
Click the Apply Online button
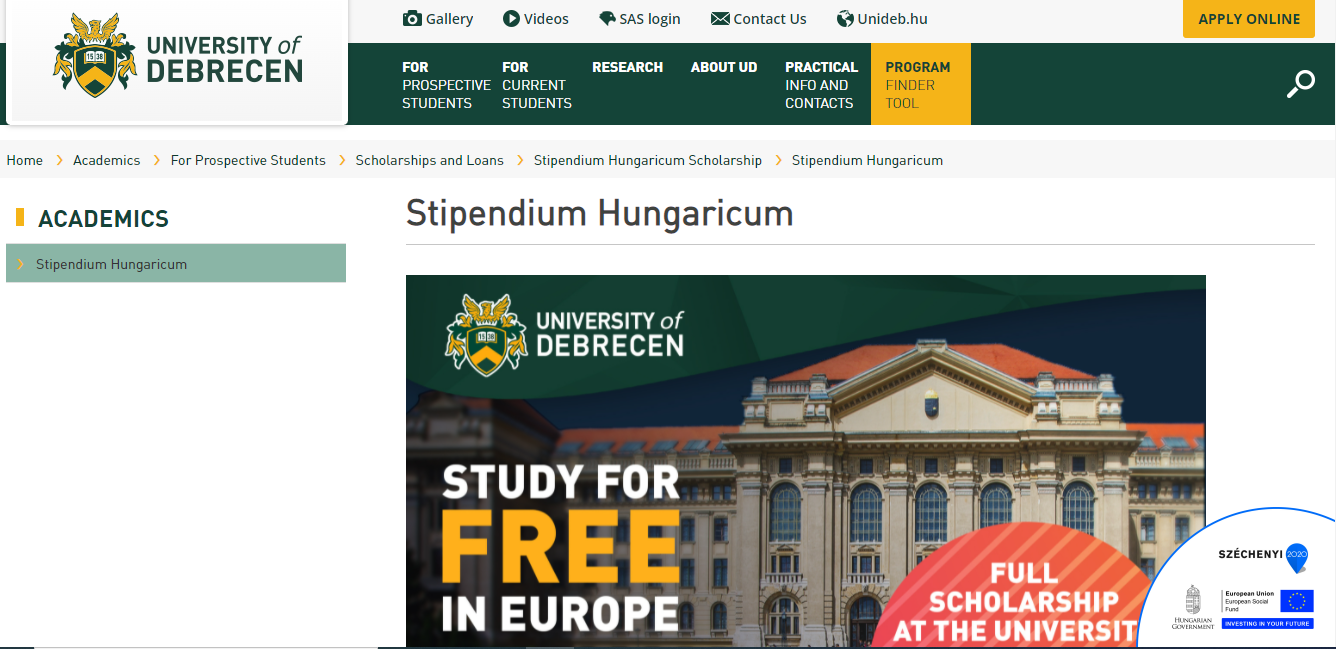[1249, 19]
